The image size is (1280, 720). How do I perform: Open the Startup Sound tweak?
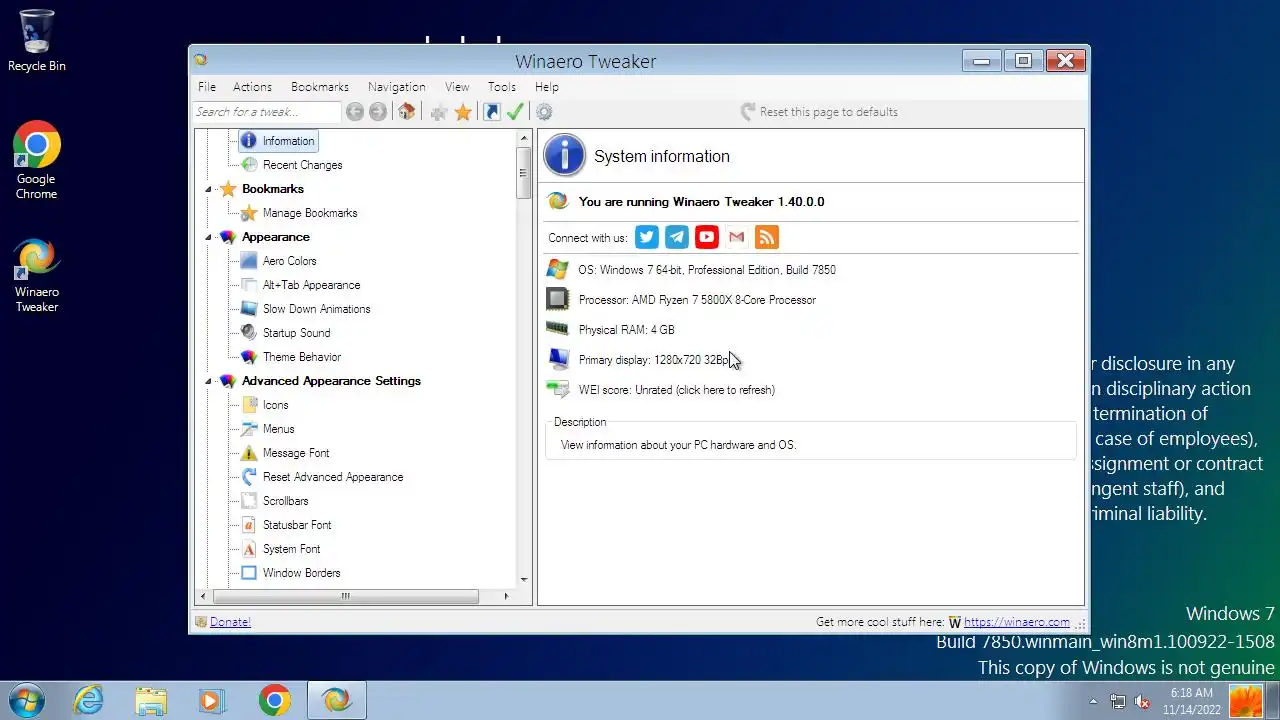pos(296,333)
